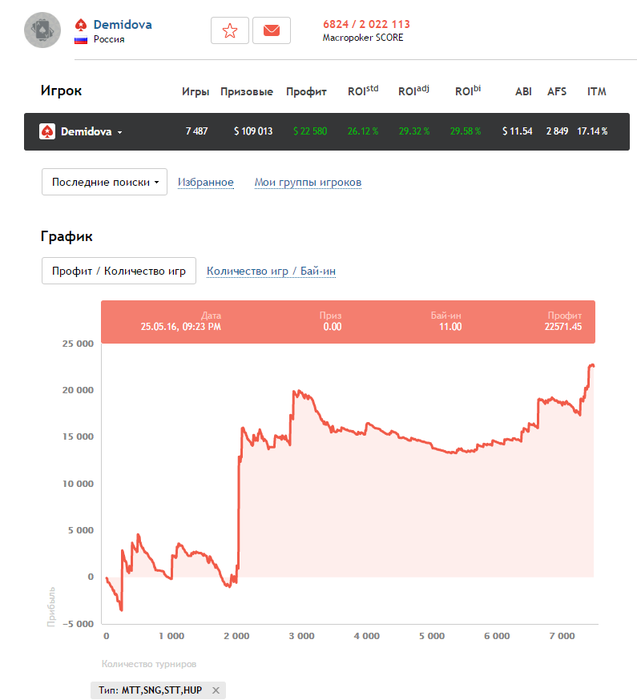The height and width of the screenshot is (700, 637).
Task: Click the ITM column header
Action: (x=597, y=92)
